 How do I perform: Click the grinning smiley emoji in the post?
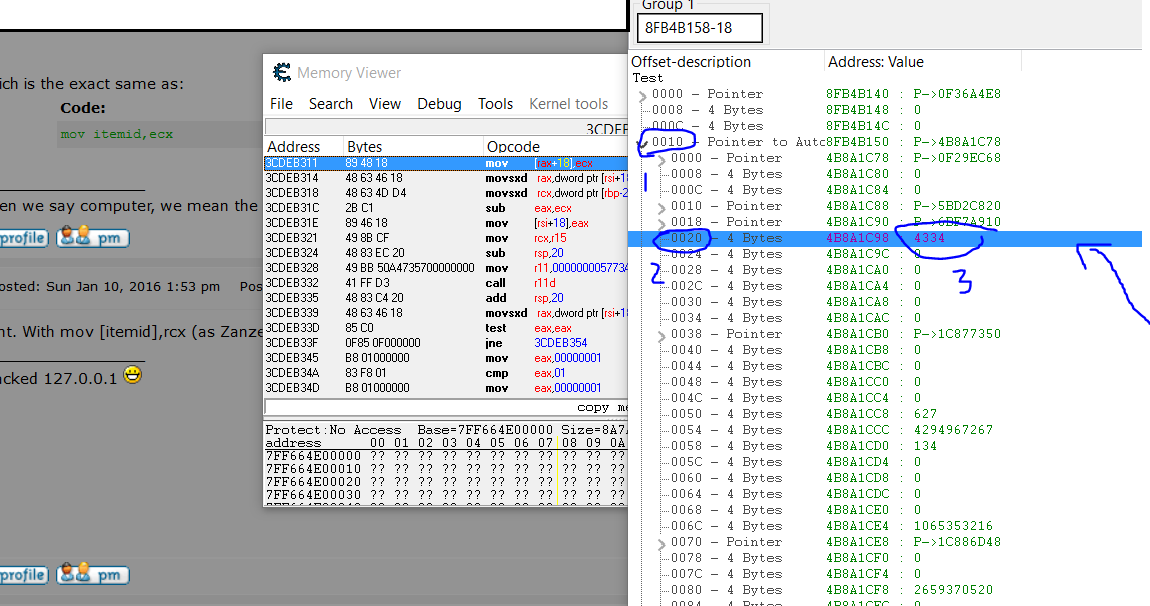[132, 377]
